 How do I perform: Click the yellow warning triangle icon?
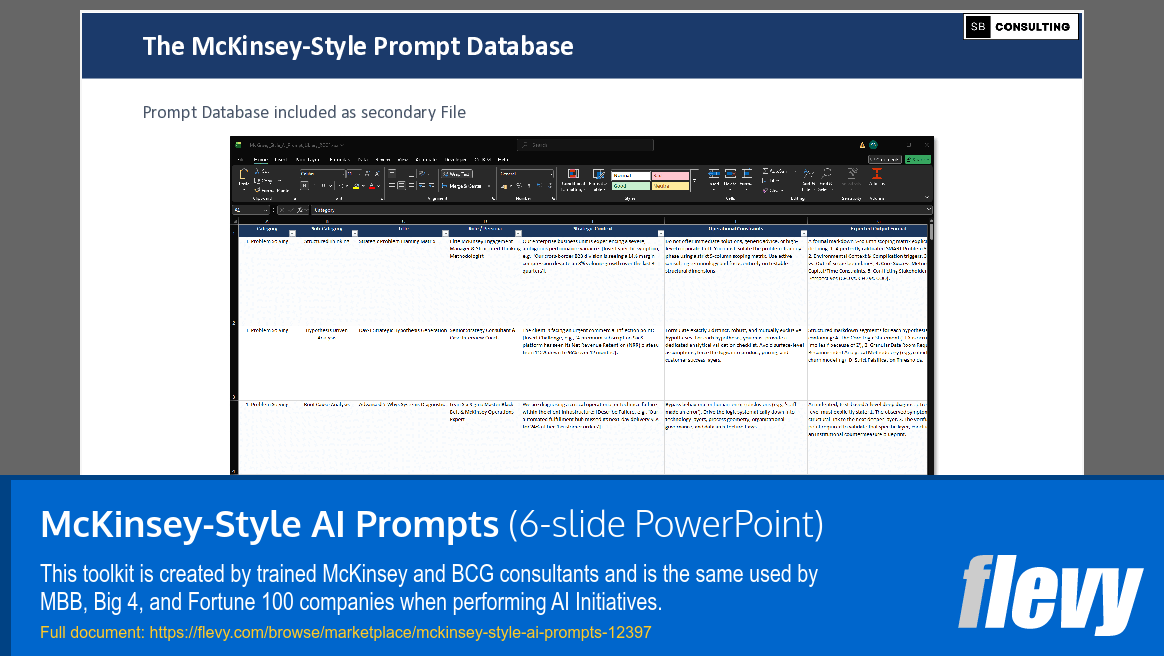862,145
